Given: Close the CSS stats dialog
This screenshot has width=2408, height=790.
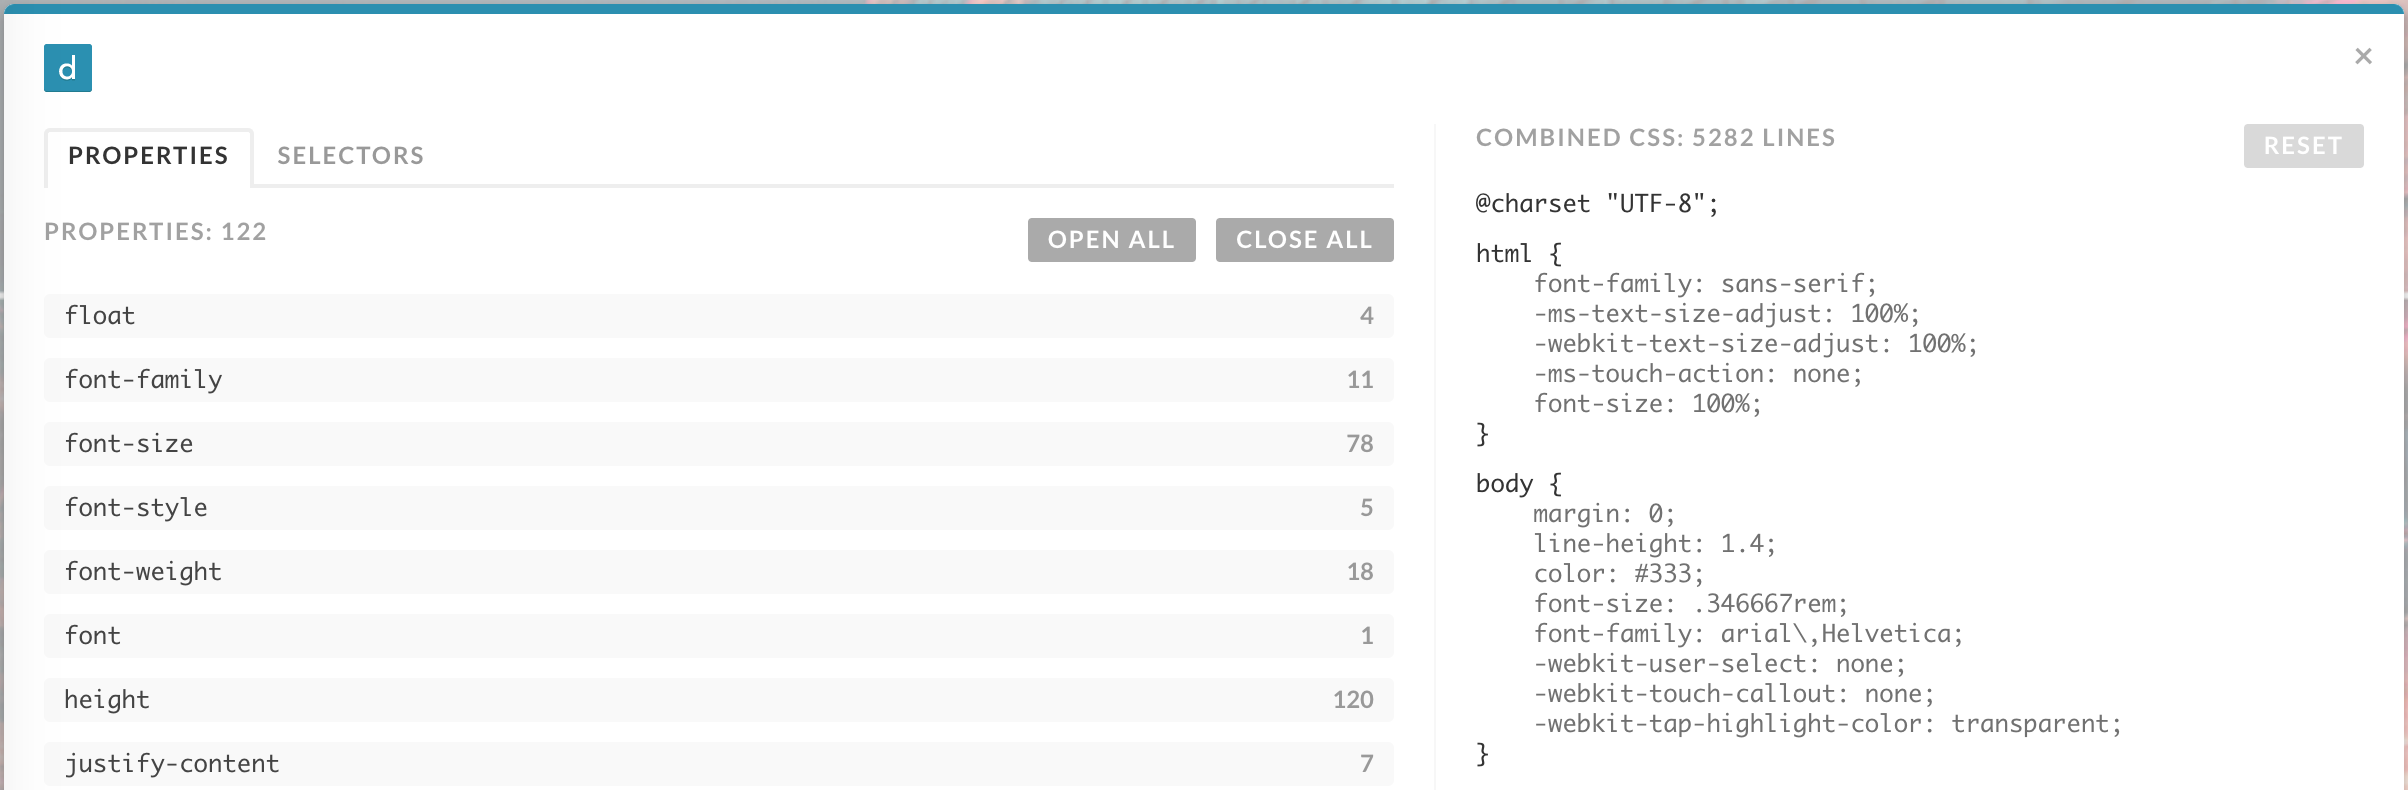Looking at the screenshot, I should tap(2363, 56).
